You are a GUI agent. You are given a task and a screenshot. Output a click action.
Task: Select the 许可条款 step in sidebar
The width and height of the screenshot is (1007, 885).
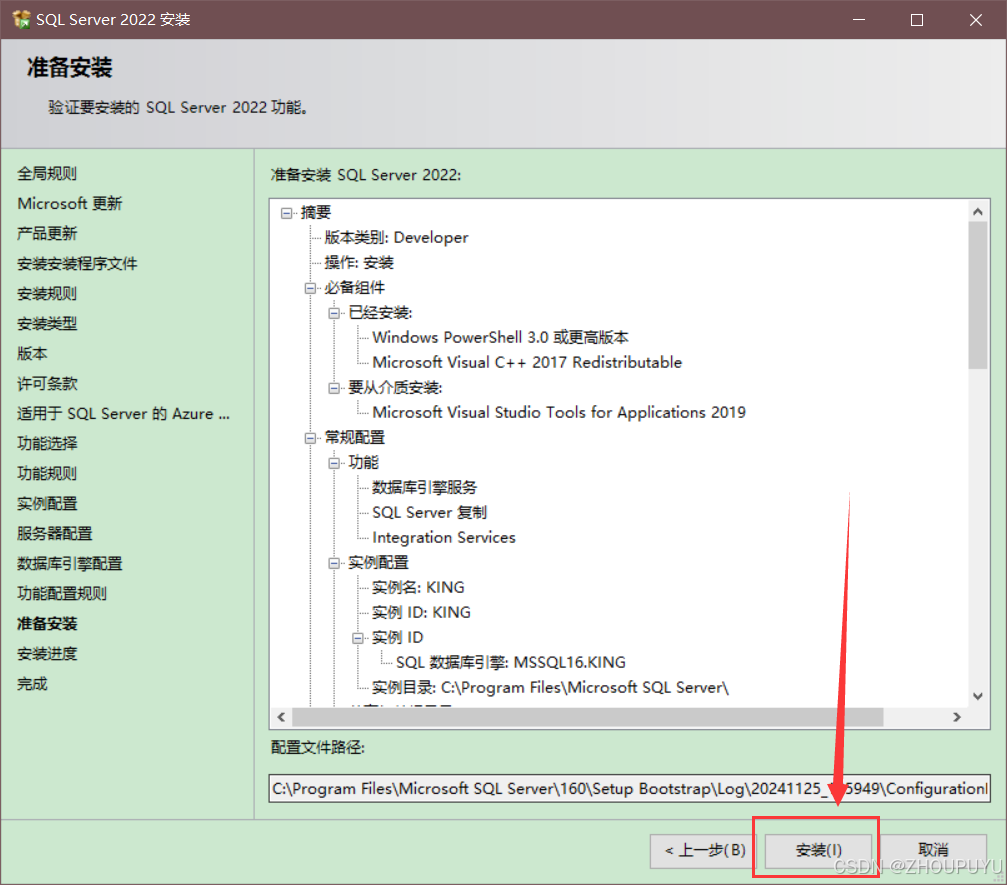(x=47, y=384)
